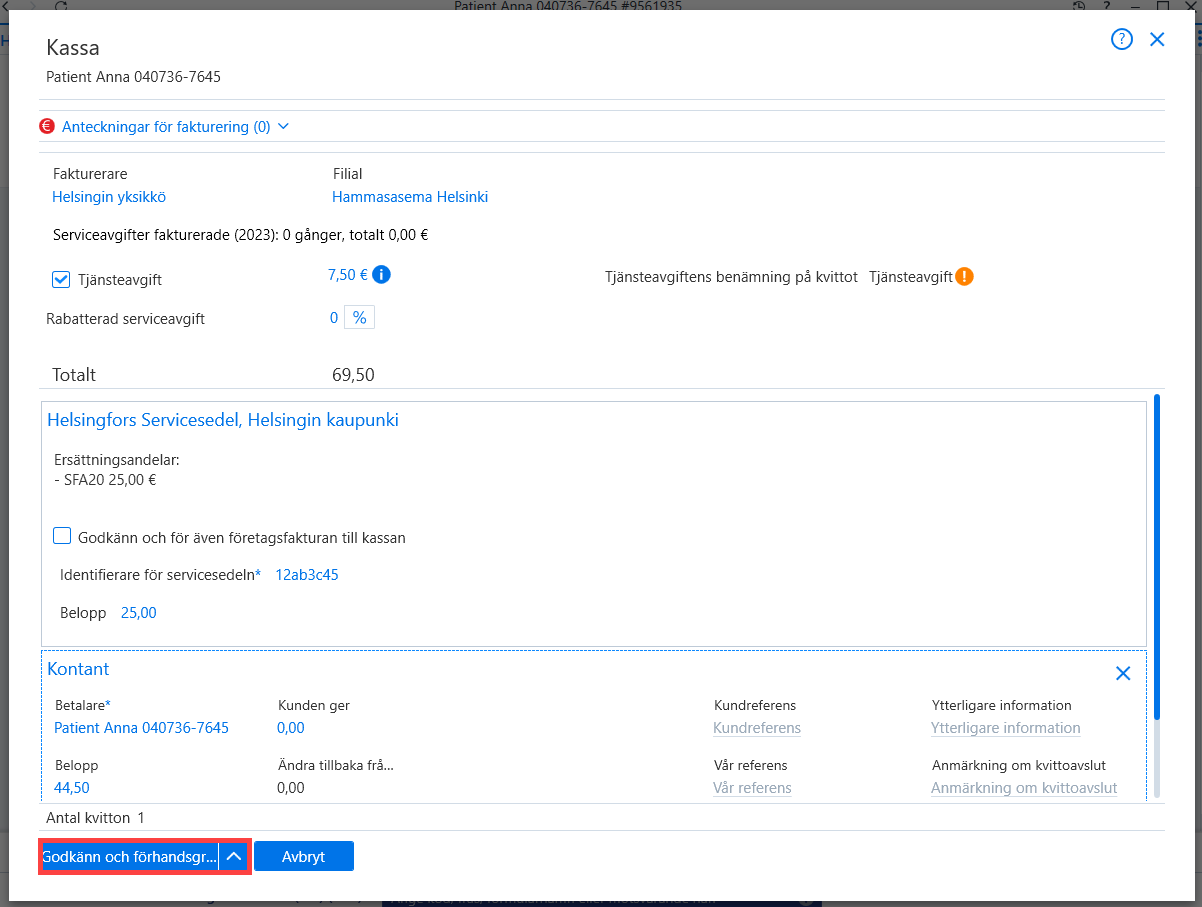
Task: Edit servicesedel identifier 12ab3c45
Action: click(307, 575)
